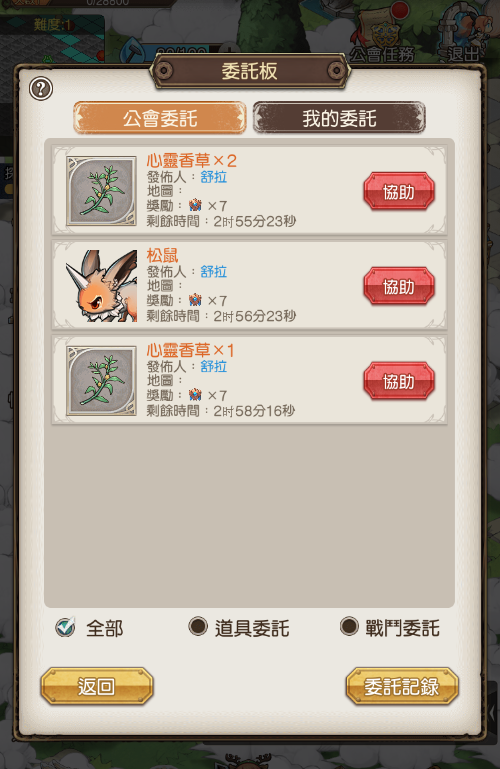Click the 返回 back button
This screenshot has width=500, height=769.
tap(97, 686)
